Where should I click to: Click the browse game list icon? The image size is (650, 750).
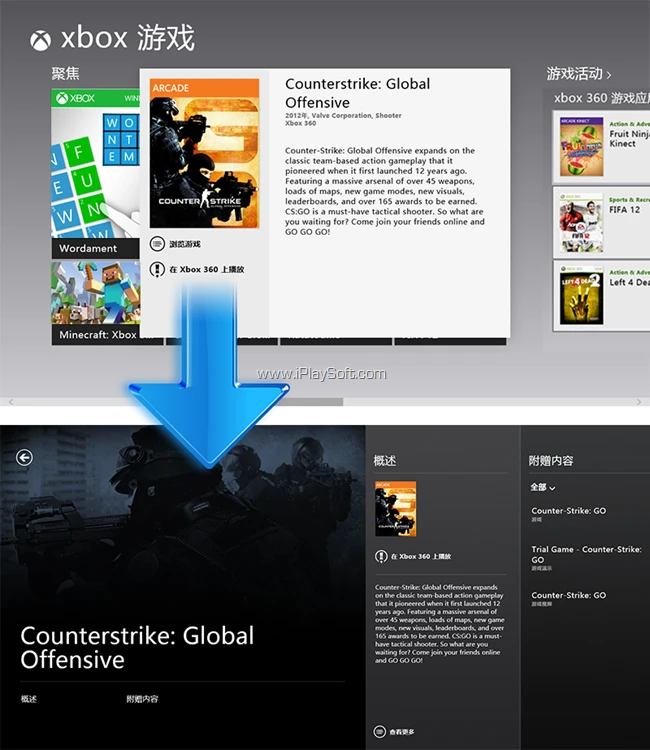click(157, 244)
